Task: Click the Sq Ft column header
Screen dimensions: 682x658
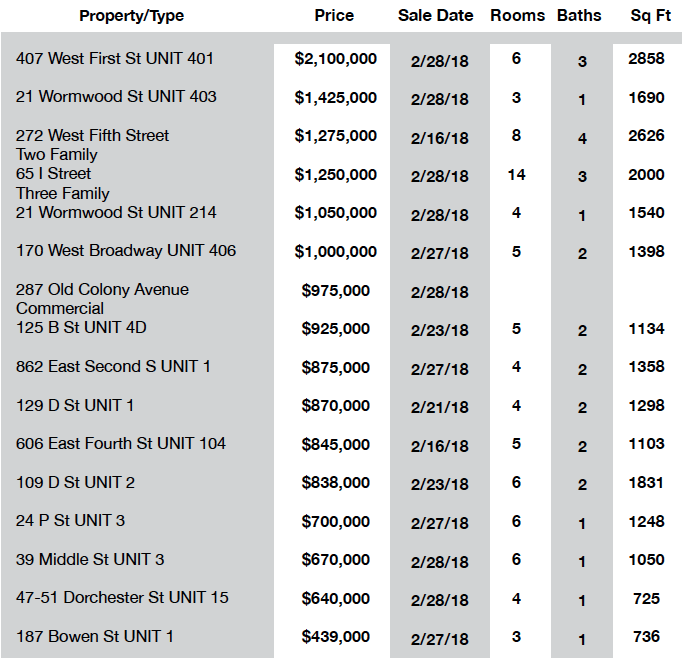Action: pos(651,15)
